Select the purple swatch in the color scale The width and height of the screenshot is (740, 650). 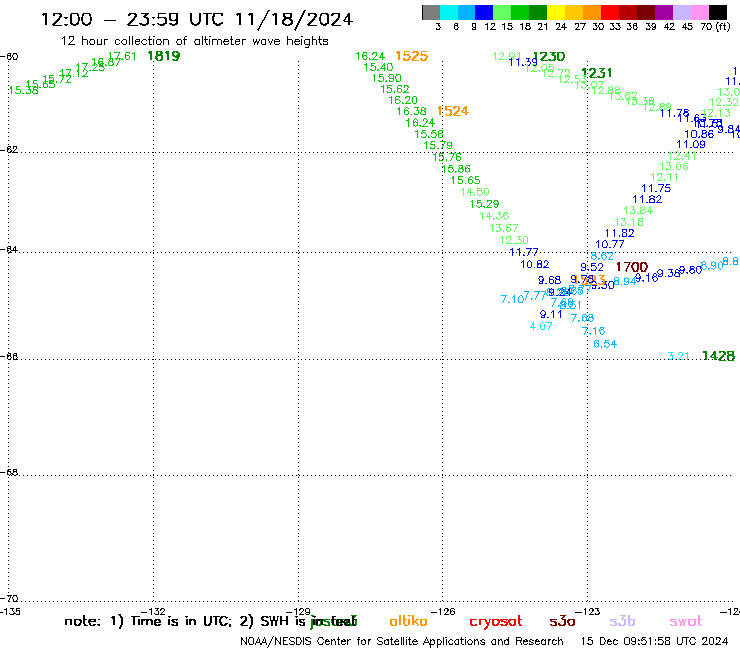coord(664,12)
